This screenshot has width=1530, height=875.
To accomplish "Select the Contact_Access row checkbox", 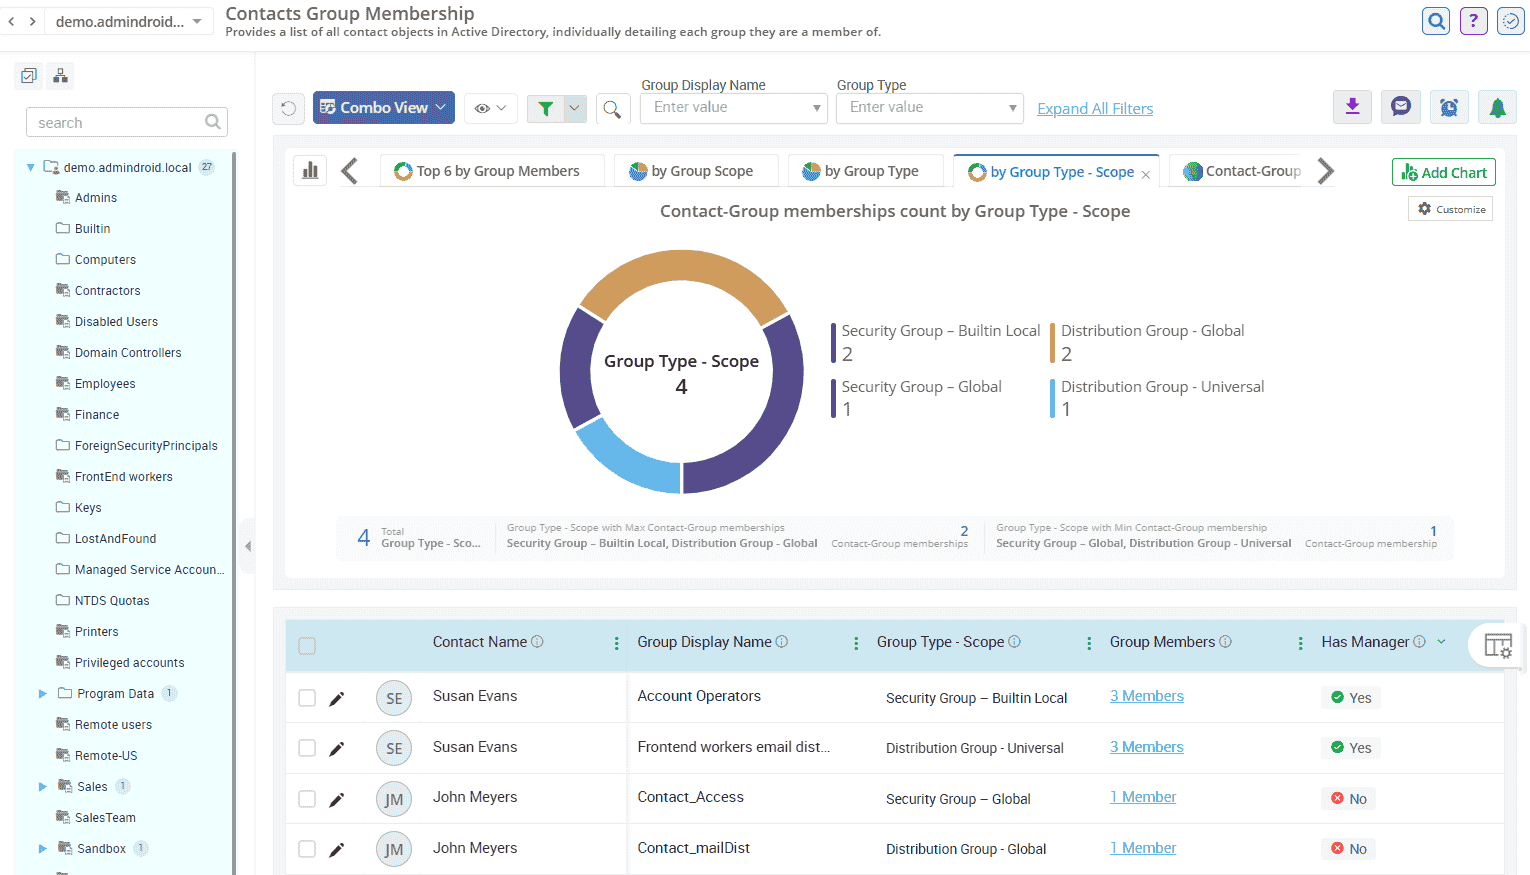I will pyautogui.click(x=307, y=799).
